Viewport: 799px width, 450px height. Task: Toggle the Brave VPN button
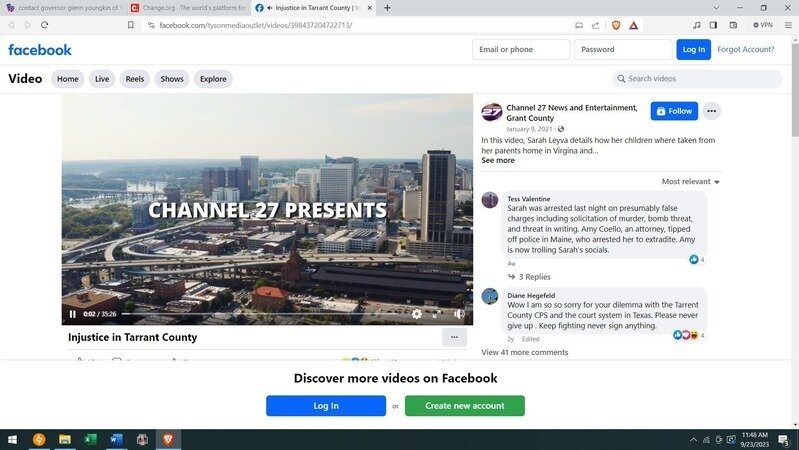[x=765, y=25]
